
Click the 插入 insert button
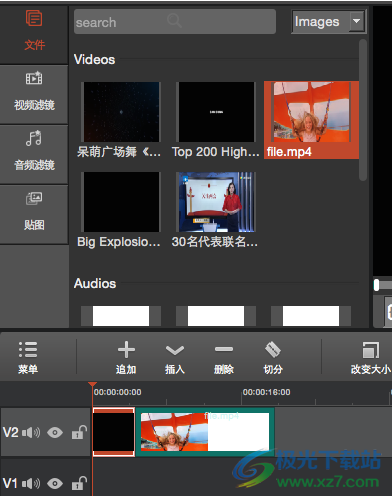[175, 357]
